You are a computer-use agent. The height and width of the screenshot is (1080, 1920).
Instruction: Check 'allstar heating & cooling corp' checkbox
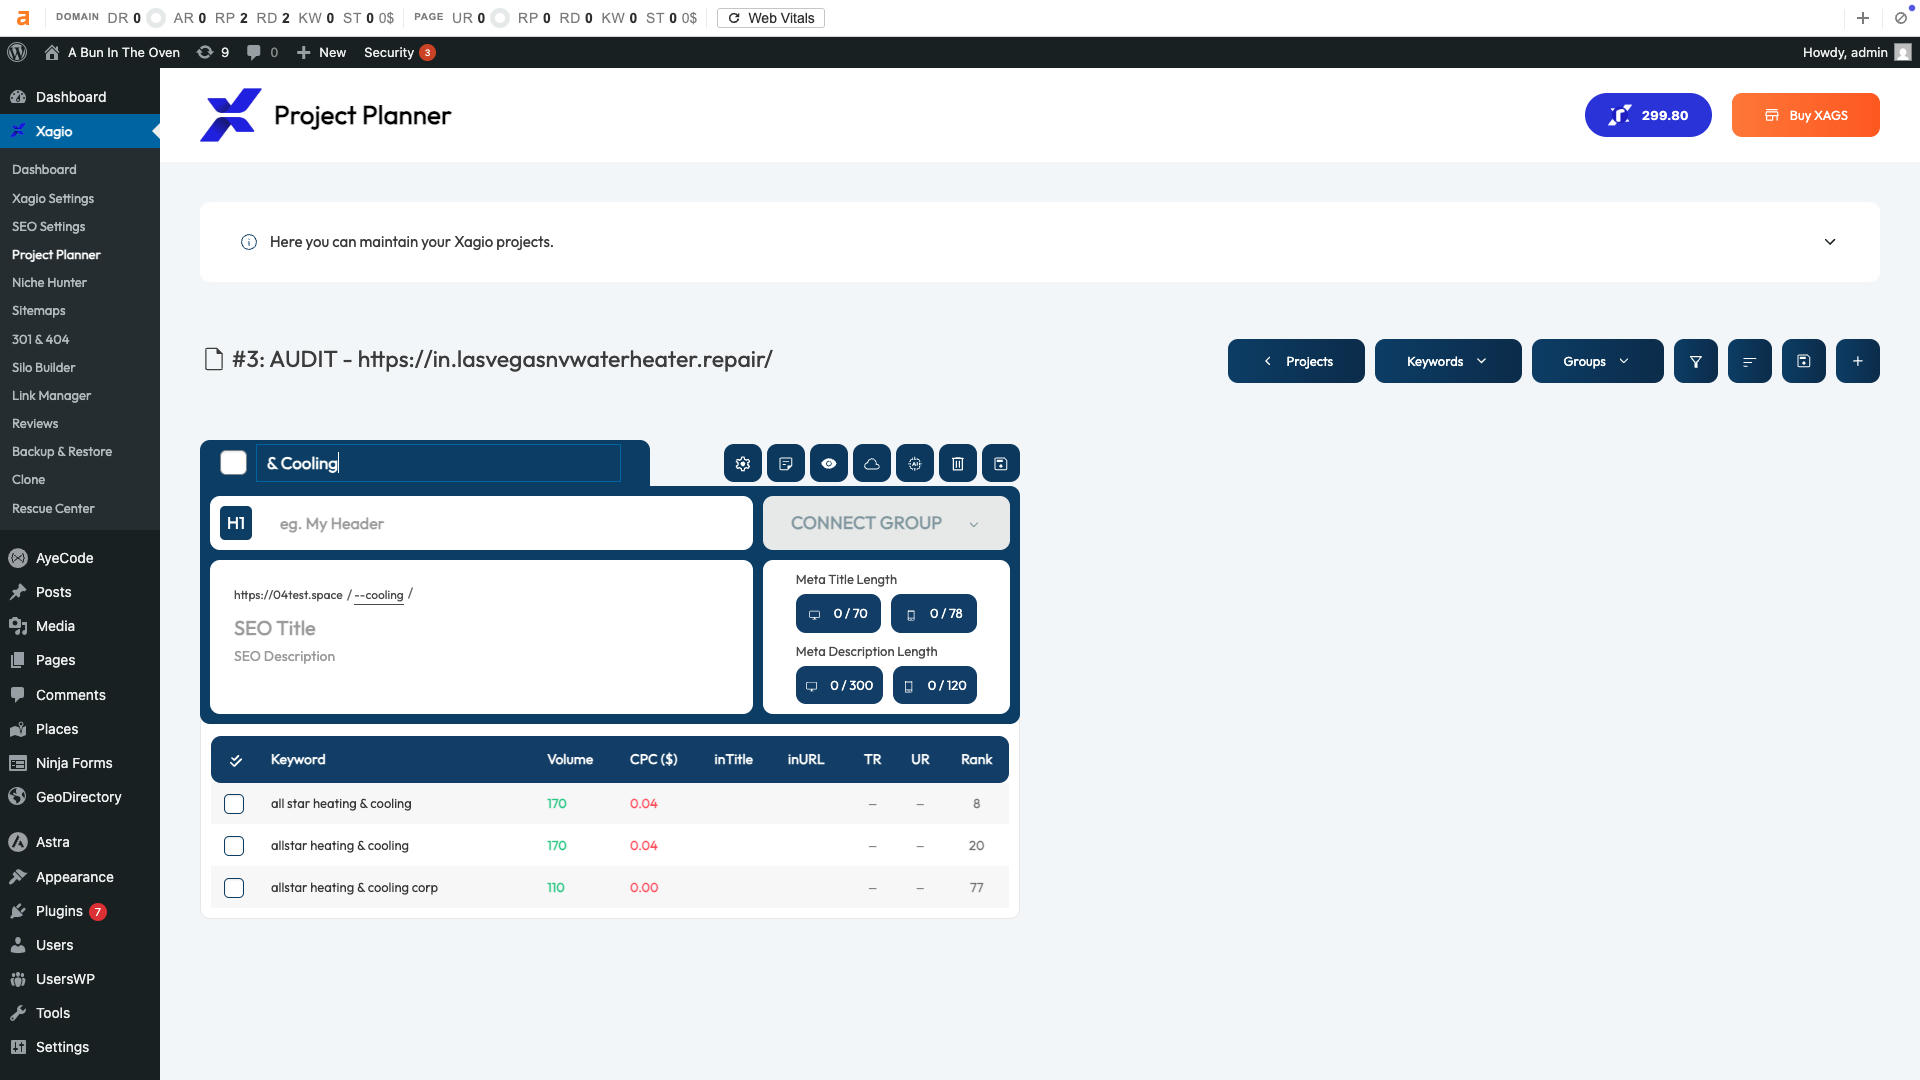pyautogui.click(x=234, y=888)
